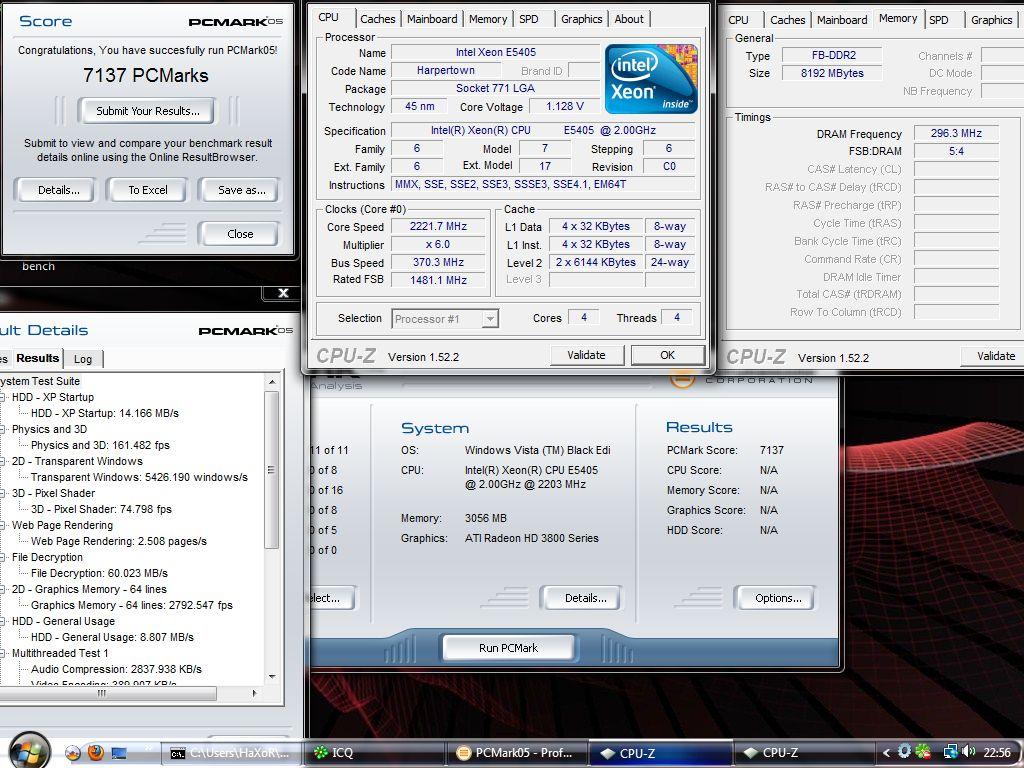Close the bench window with the X button

[x=283, y=293]
